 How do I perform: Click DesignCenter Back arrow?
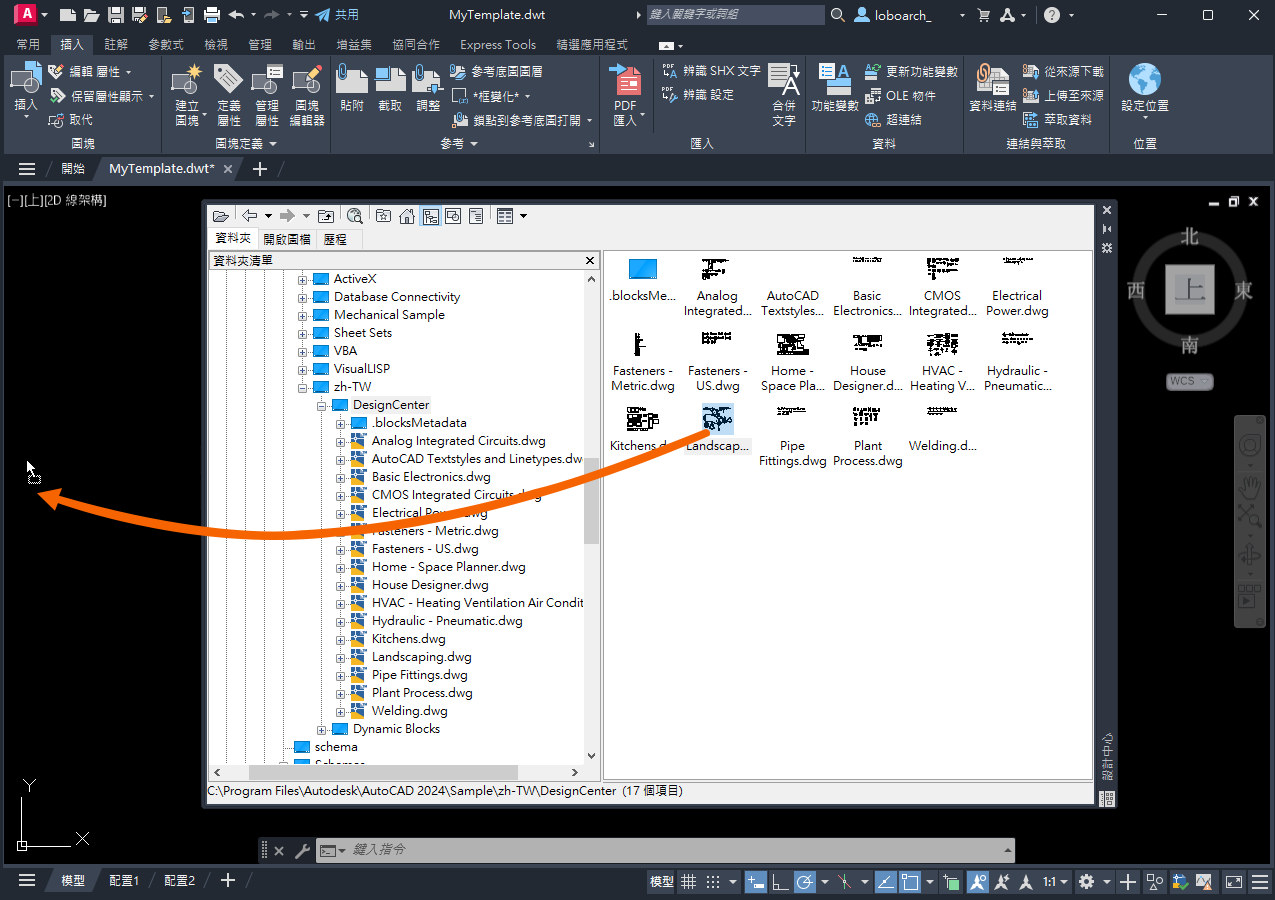[250, 215]
